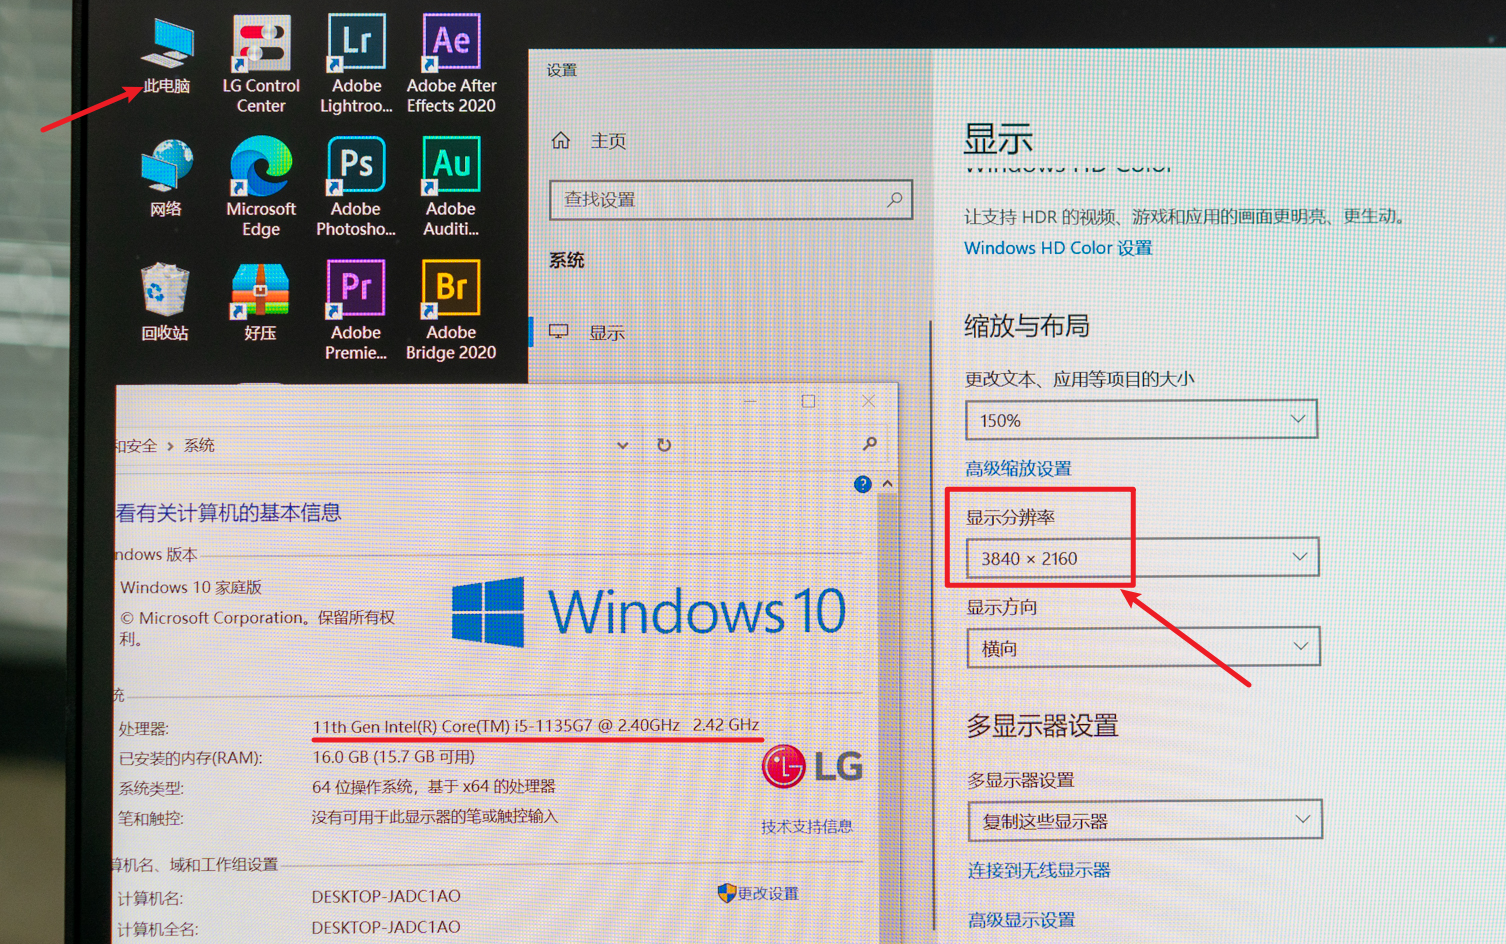Go to 主页 in Settings
This screenshot has height=944, width=1506.
[x=607, y=141]
